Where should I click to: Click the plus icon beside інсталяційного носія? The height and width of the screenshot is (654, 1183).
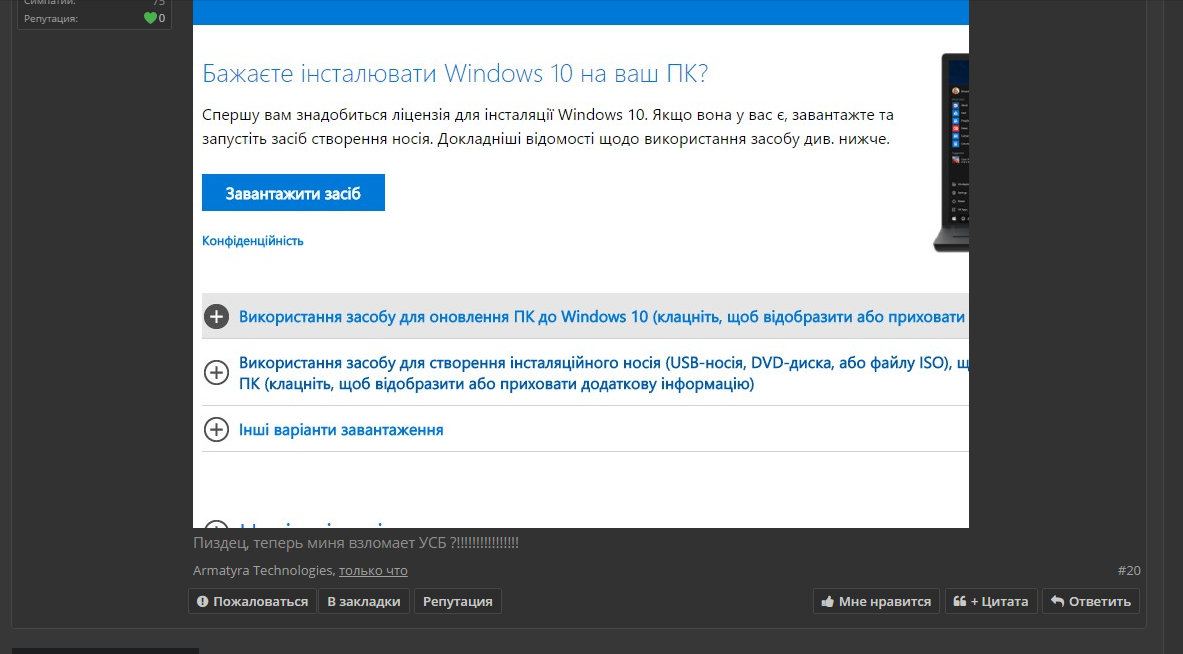(217, 372)
